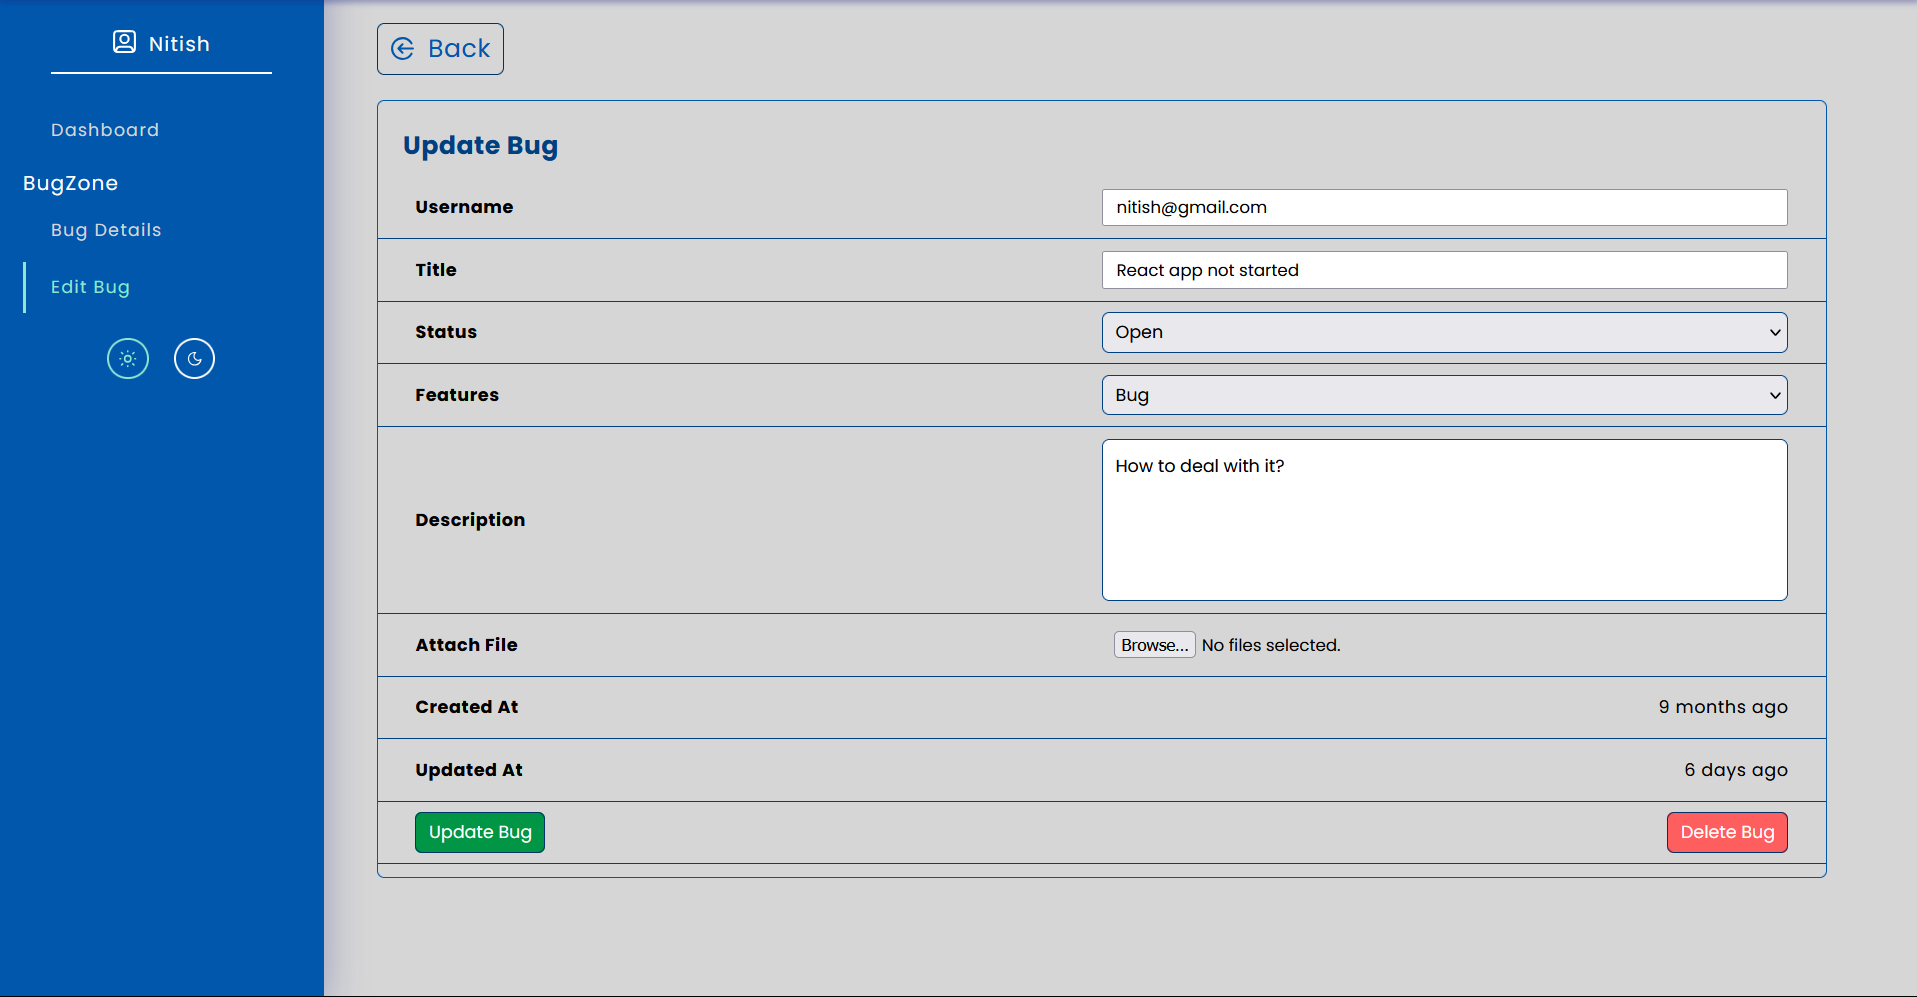Click the Title field with React app text

tap(1444, 270)
